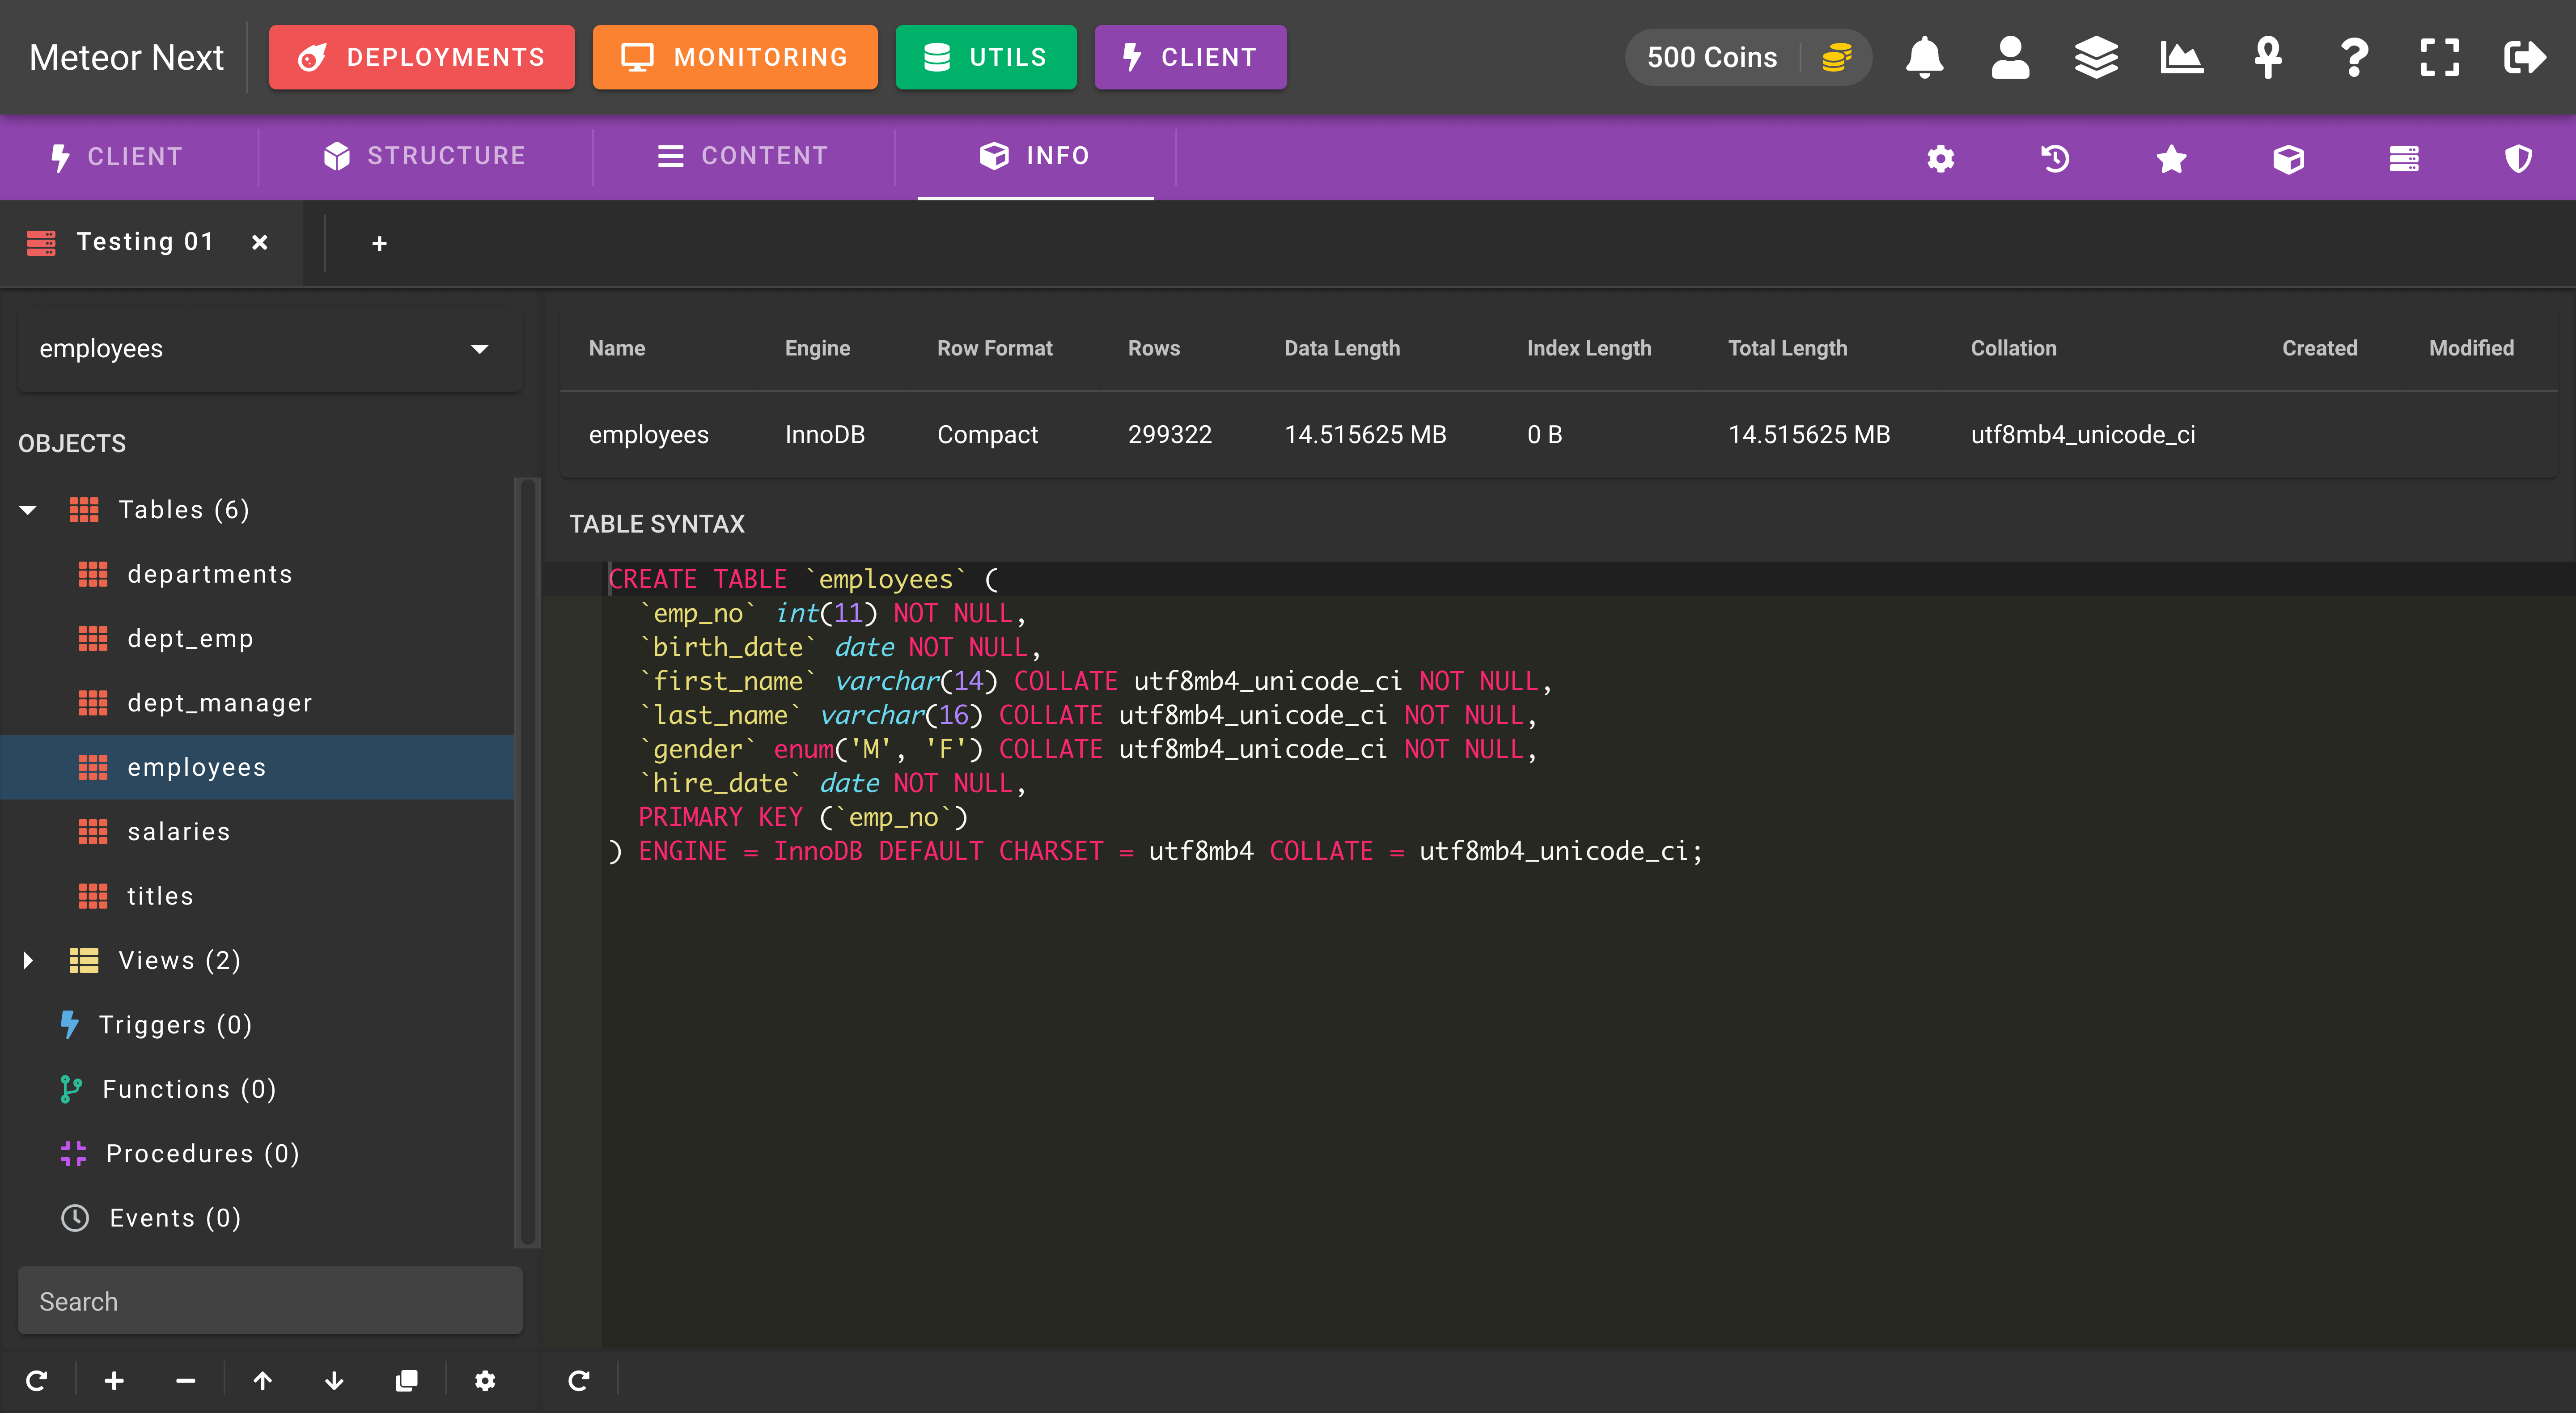Collapse the Tables (6) tree node
Screen dimensions: 2576x1413
pyautogui.click(x=28, y=510)
